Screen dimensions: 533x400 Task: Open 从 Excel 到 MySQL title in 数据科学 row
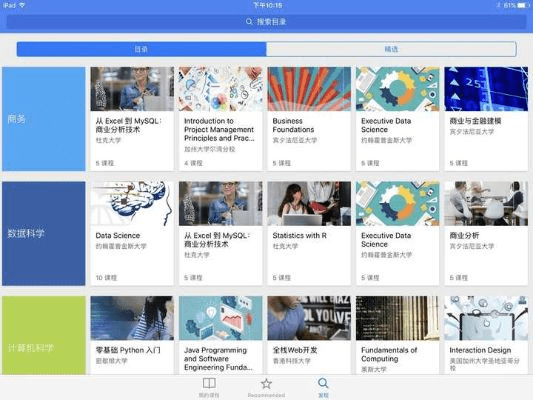[x=217, y=240]
